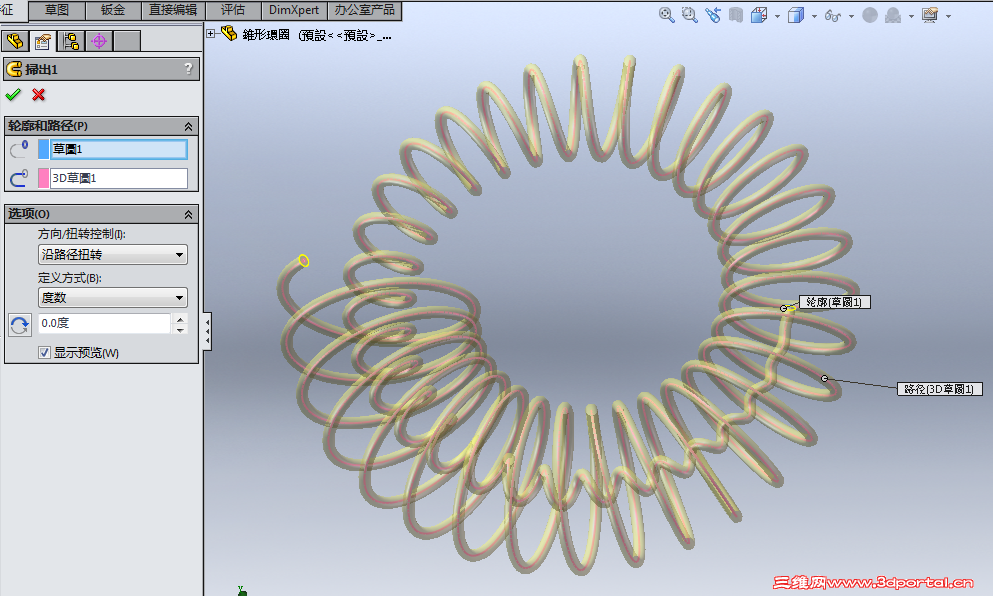Open 沿路径扭转 orientation dropdown
The width and height of the screenshot is (993, 596).
113,255
